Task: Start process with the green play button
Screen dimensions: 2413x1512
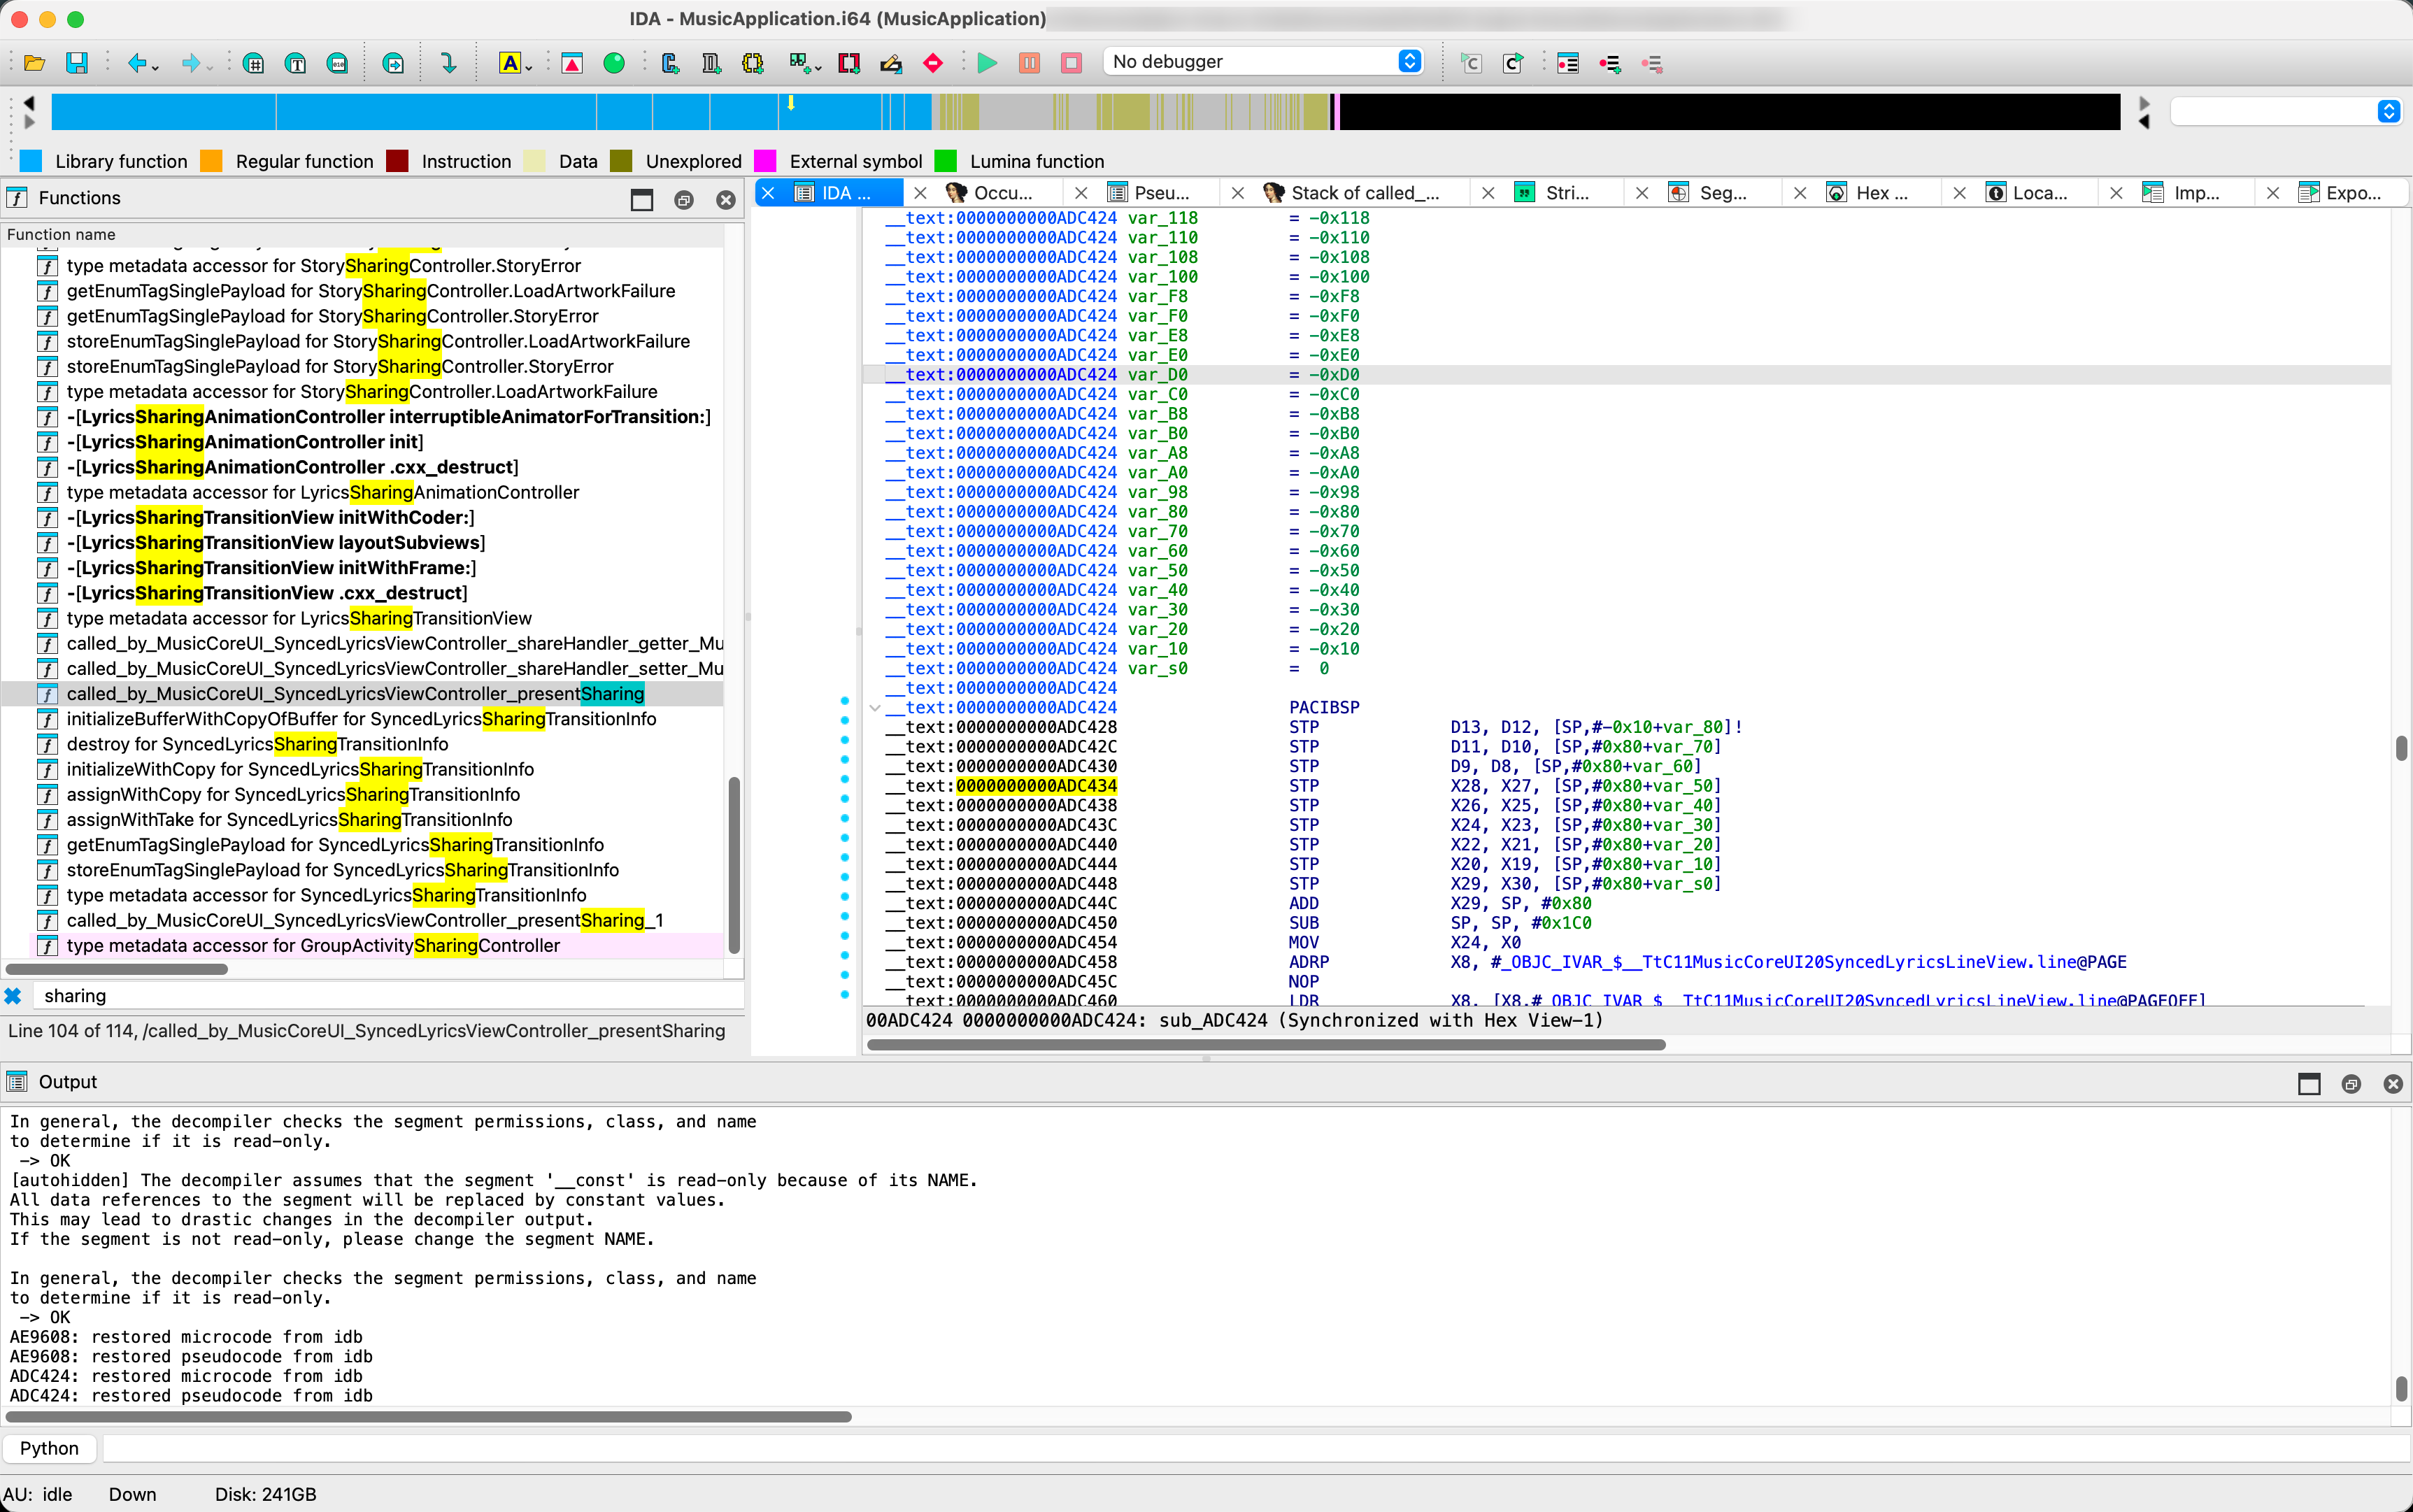Action: [987, 63]
